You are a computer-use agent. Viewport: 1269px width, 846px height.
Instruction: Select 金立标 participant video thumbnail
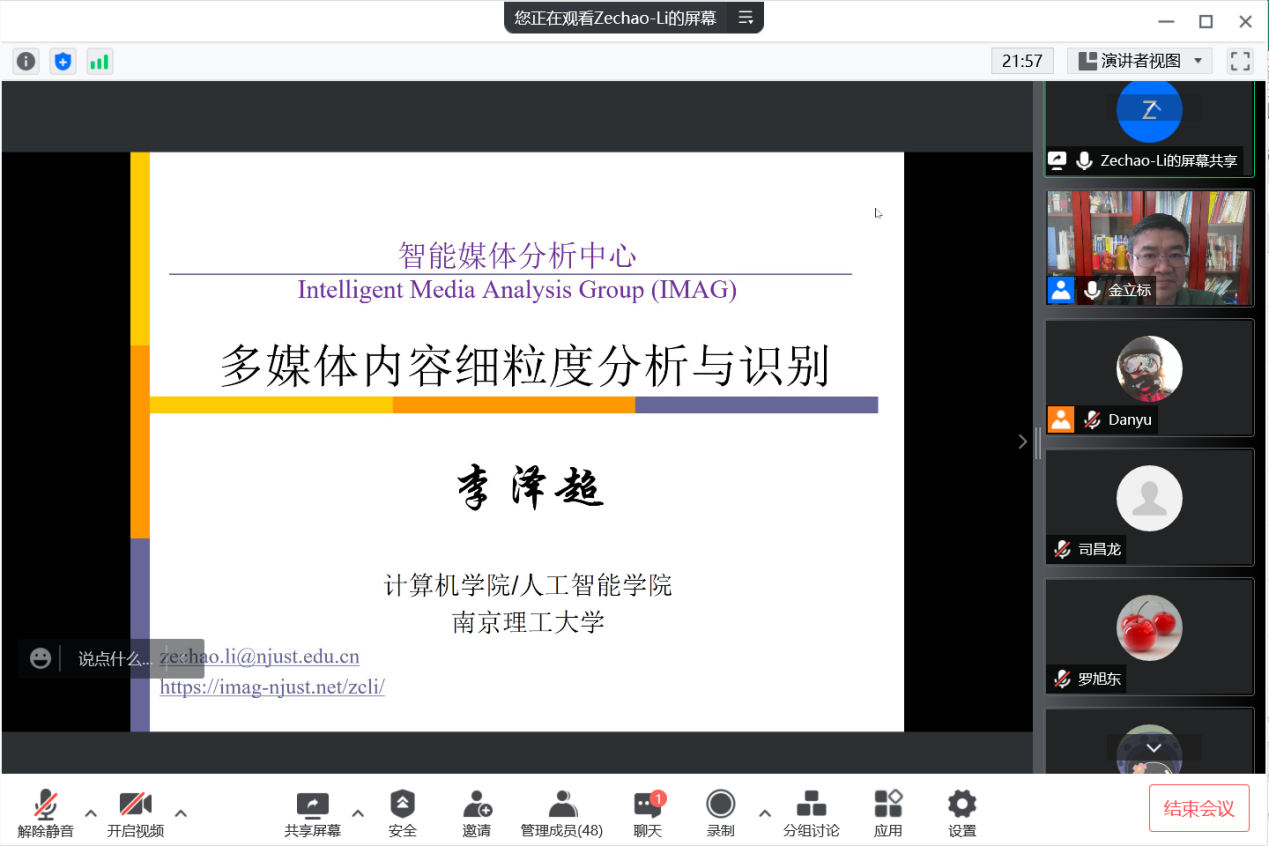pyautogui.click(x=1149, y=247)
